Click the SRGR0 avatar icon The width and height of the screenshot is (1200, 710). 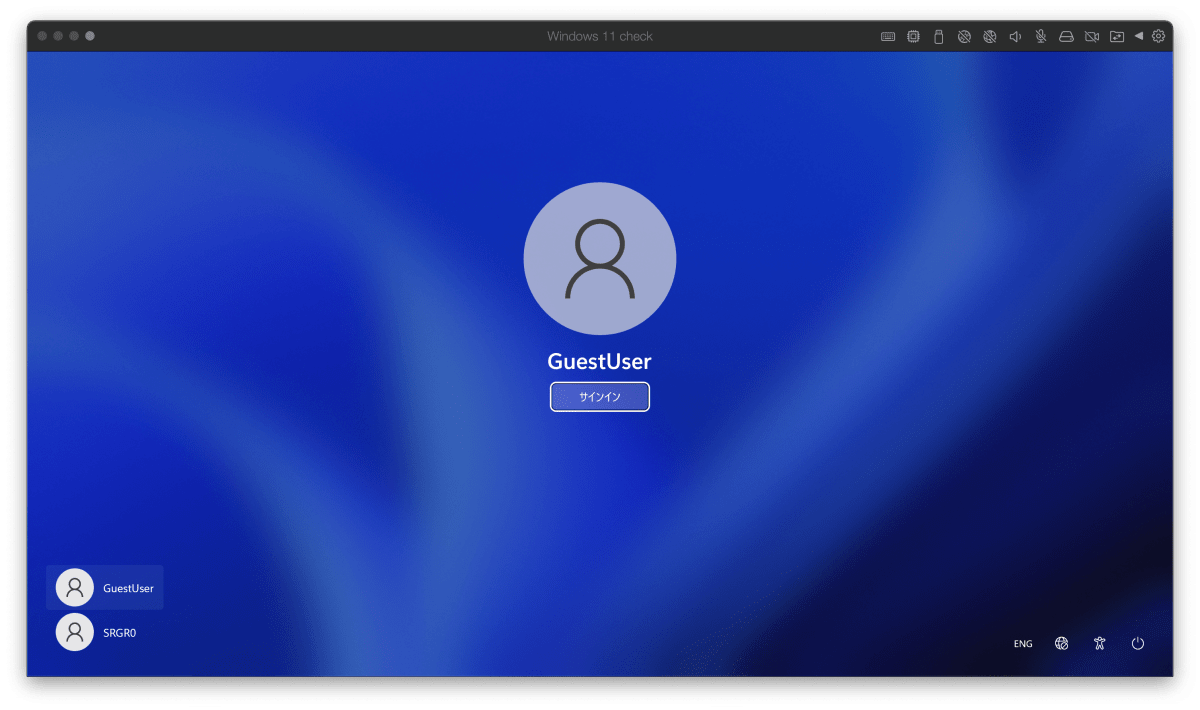74,632
